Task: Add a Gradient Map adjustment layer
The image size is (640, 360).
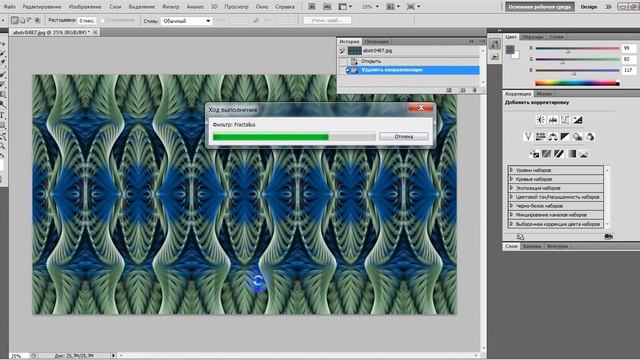Action: pyautogui.click(x=571, y=154)
